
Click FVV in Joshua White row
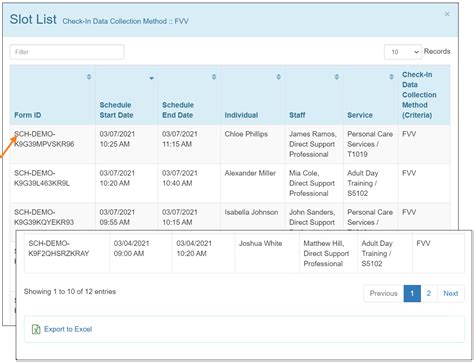pos(423,243)
